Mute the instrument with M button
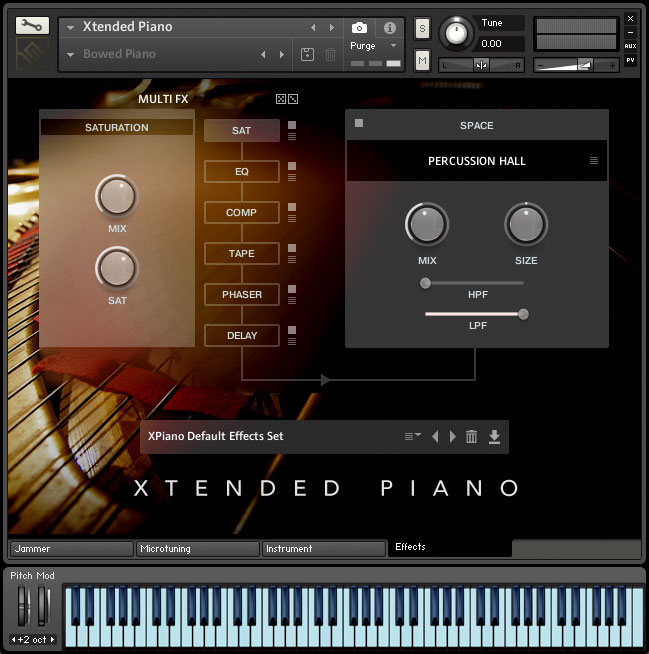The image size is (649, 654). coord(422,60)
